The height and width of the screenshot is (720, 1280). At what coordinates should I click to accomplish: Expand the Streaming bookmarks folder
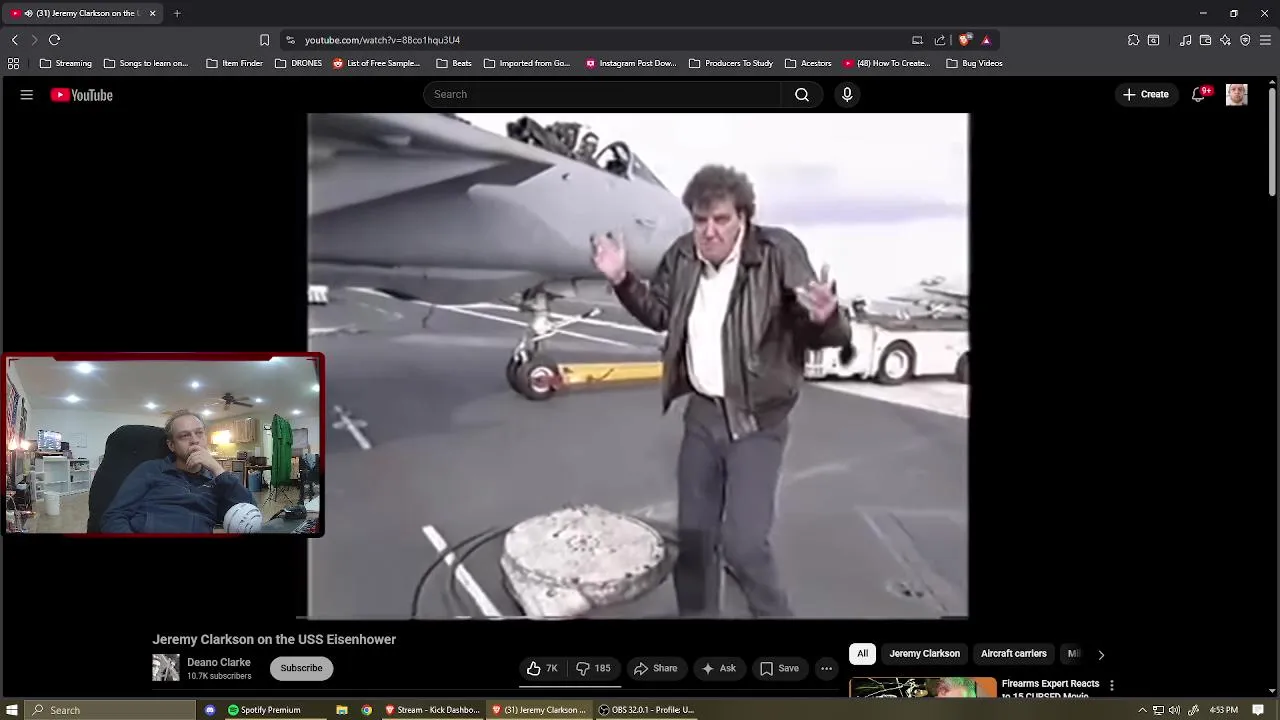[65, 63]
